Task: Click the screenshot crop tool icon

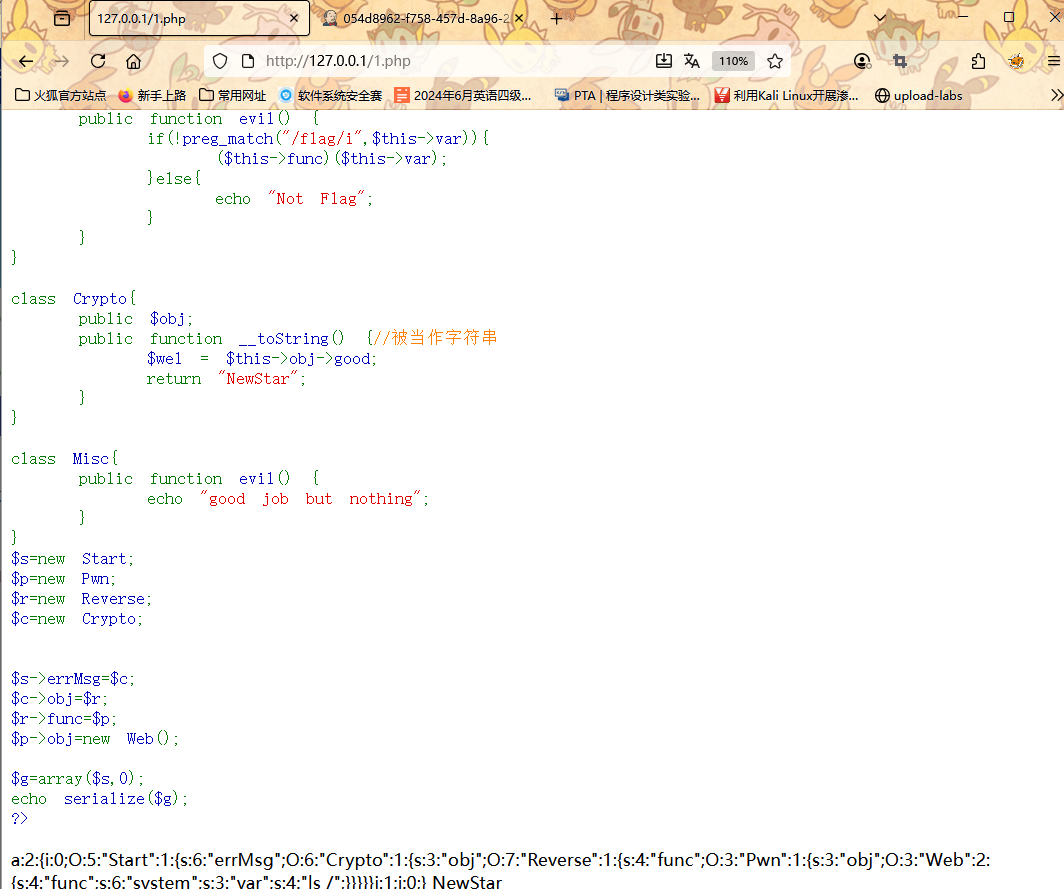Action: click(x=899, y=61)
